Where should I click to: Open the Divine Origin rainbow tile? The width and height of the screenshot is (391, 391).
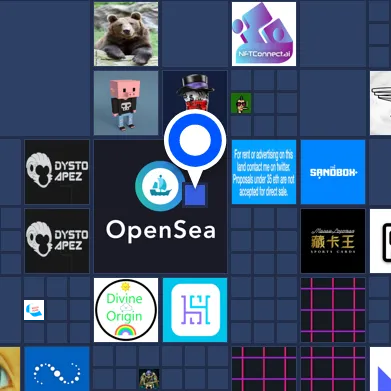coord(126,310)
